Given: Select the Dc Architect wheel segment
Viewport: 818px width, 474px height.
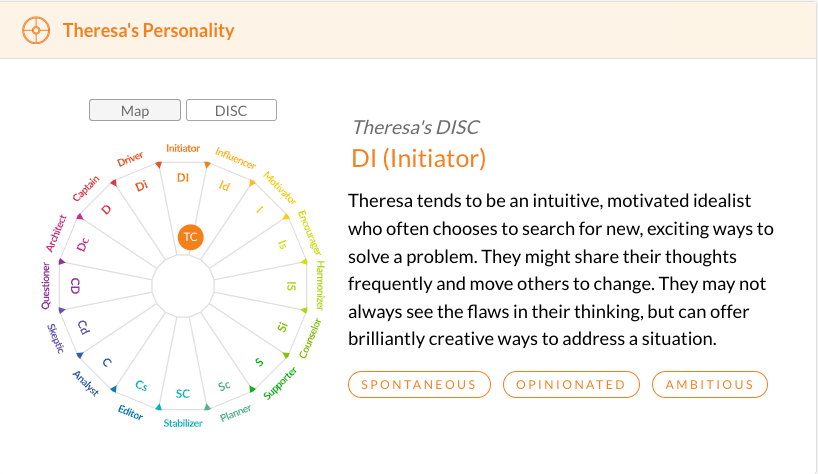Looking at the screenshot, I should pos(83,243).
